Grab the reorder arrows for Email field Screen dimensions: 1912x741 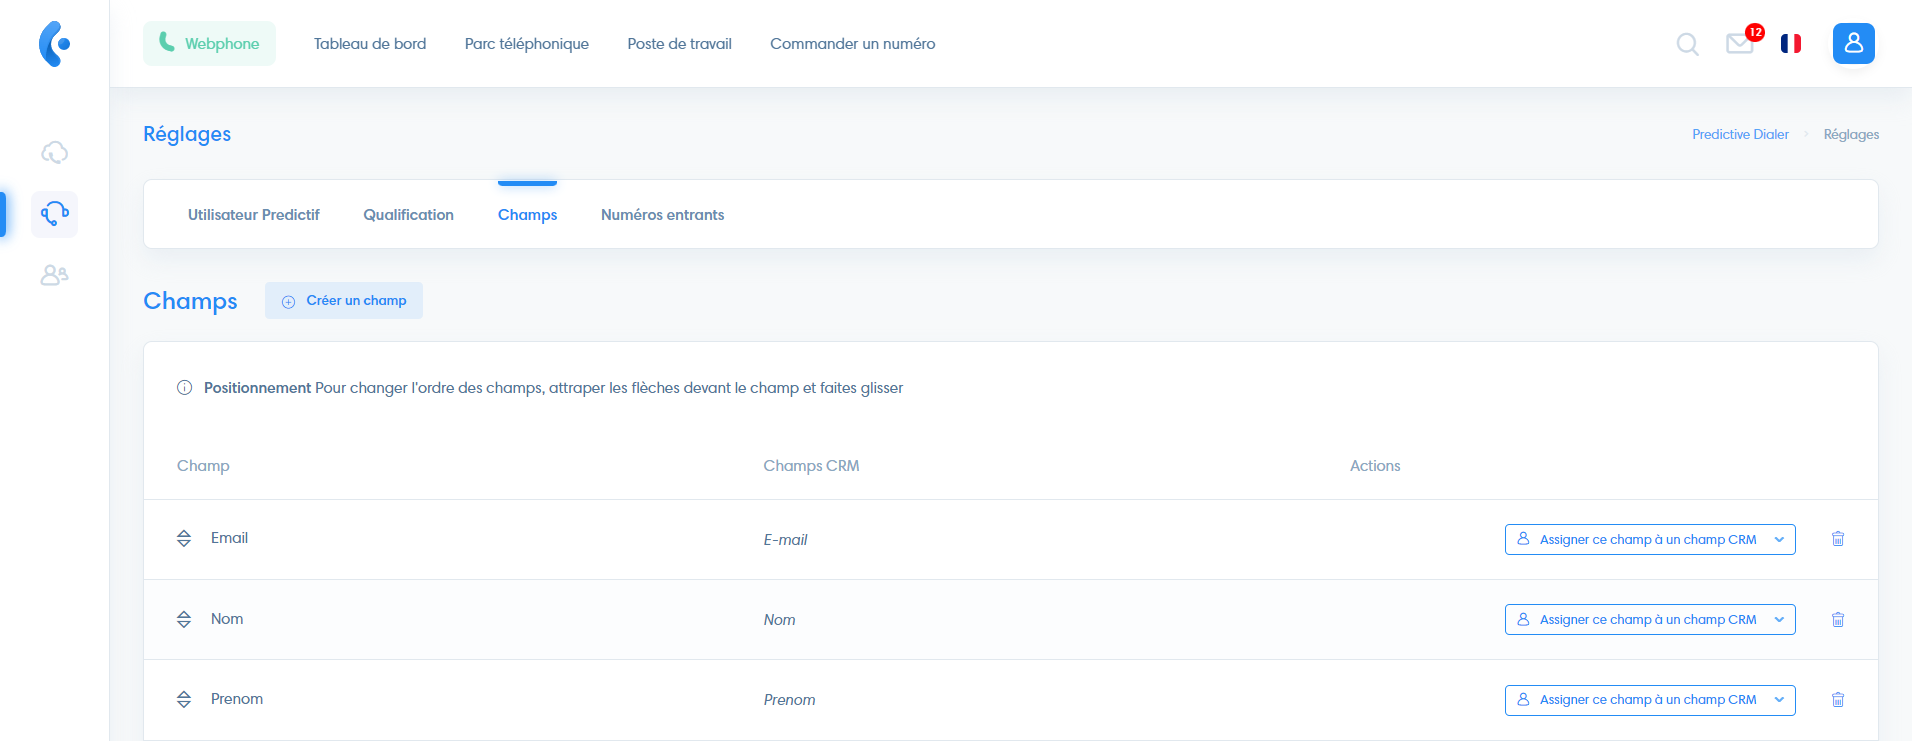tap(184, 539)
